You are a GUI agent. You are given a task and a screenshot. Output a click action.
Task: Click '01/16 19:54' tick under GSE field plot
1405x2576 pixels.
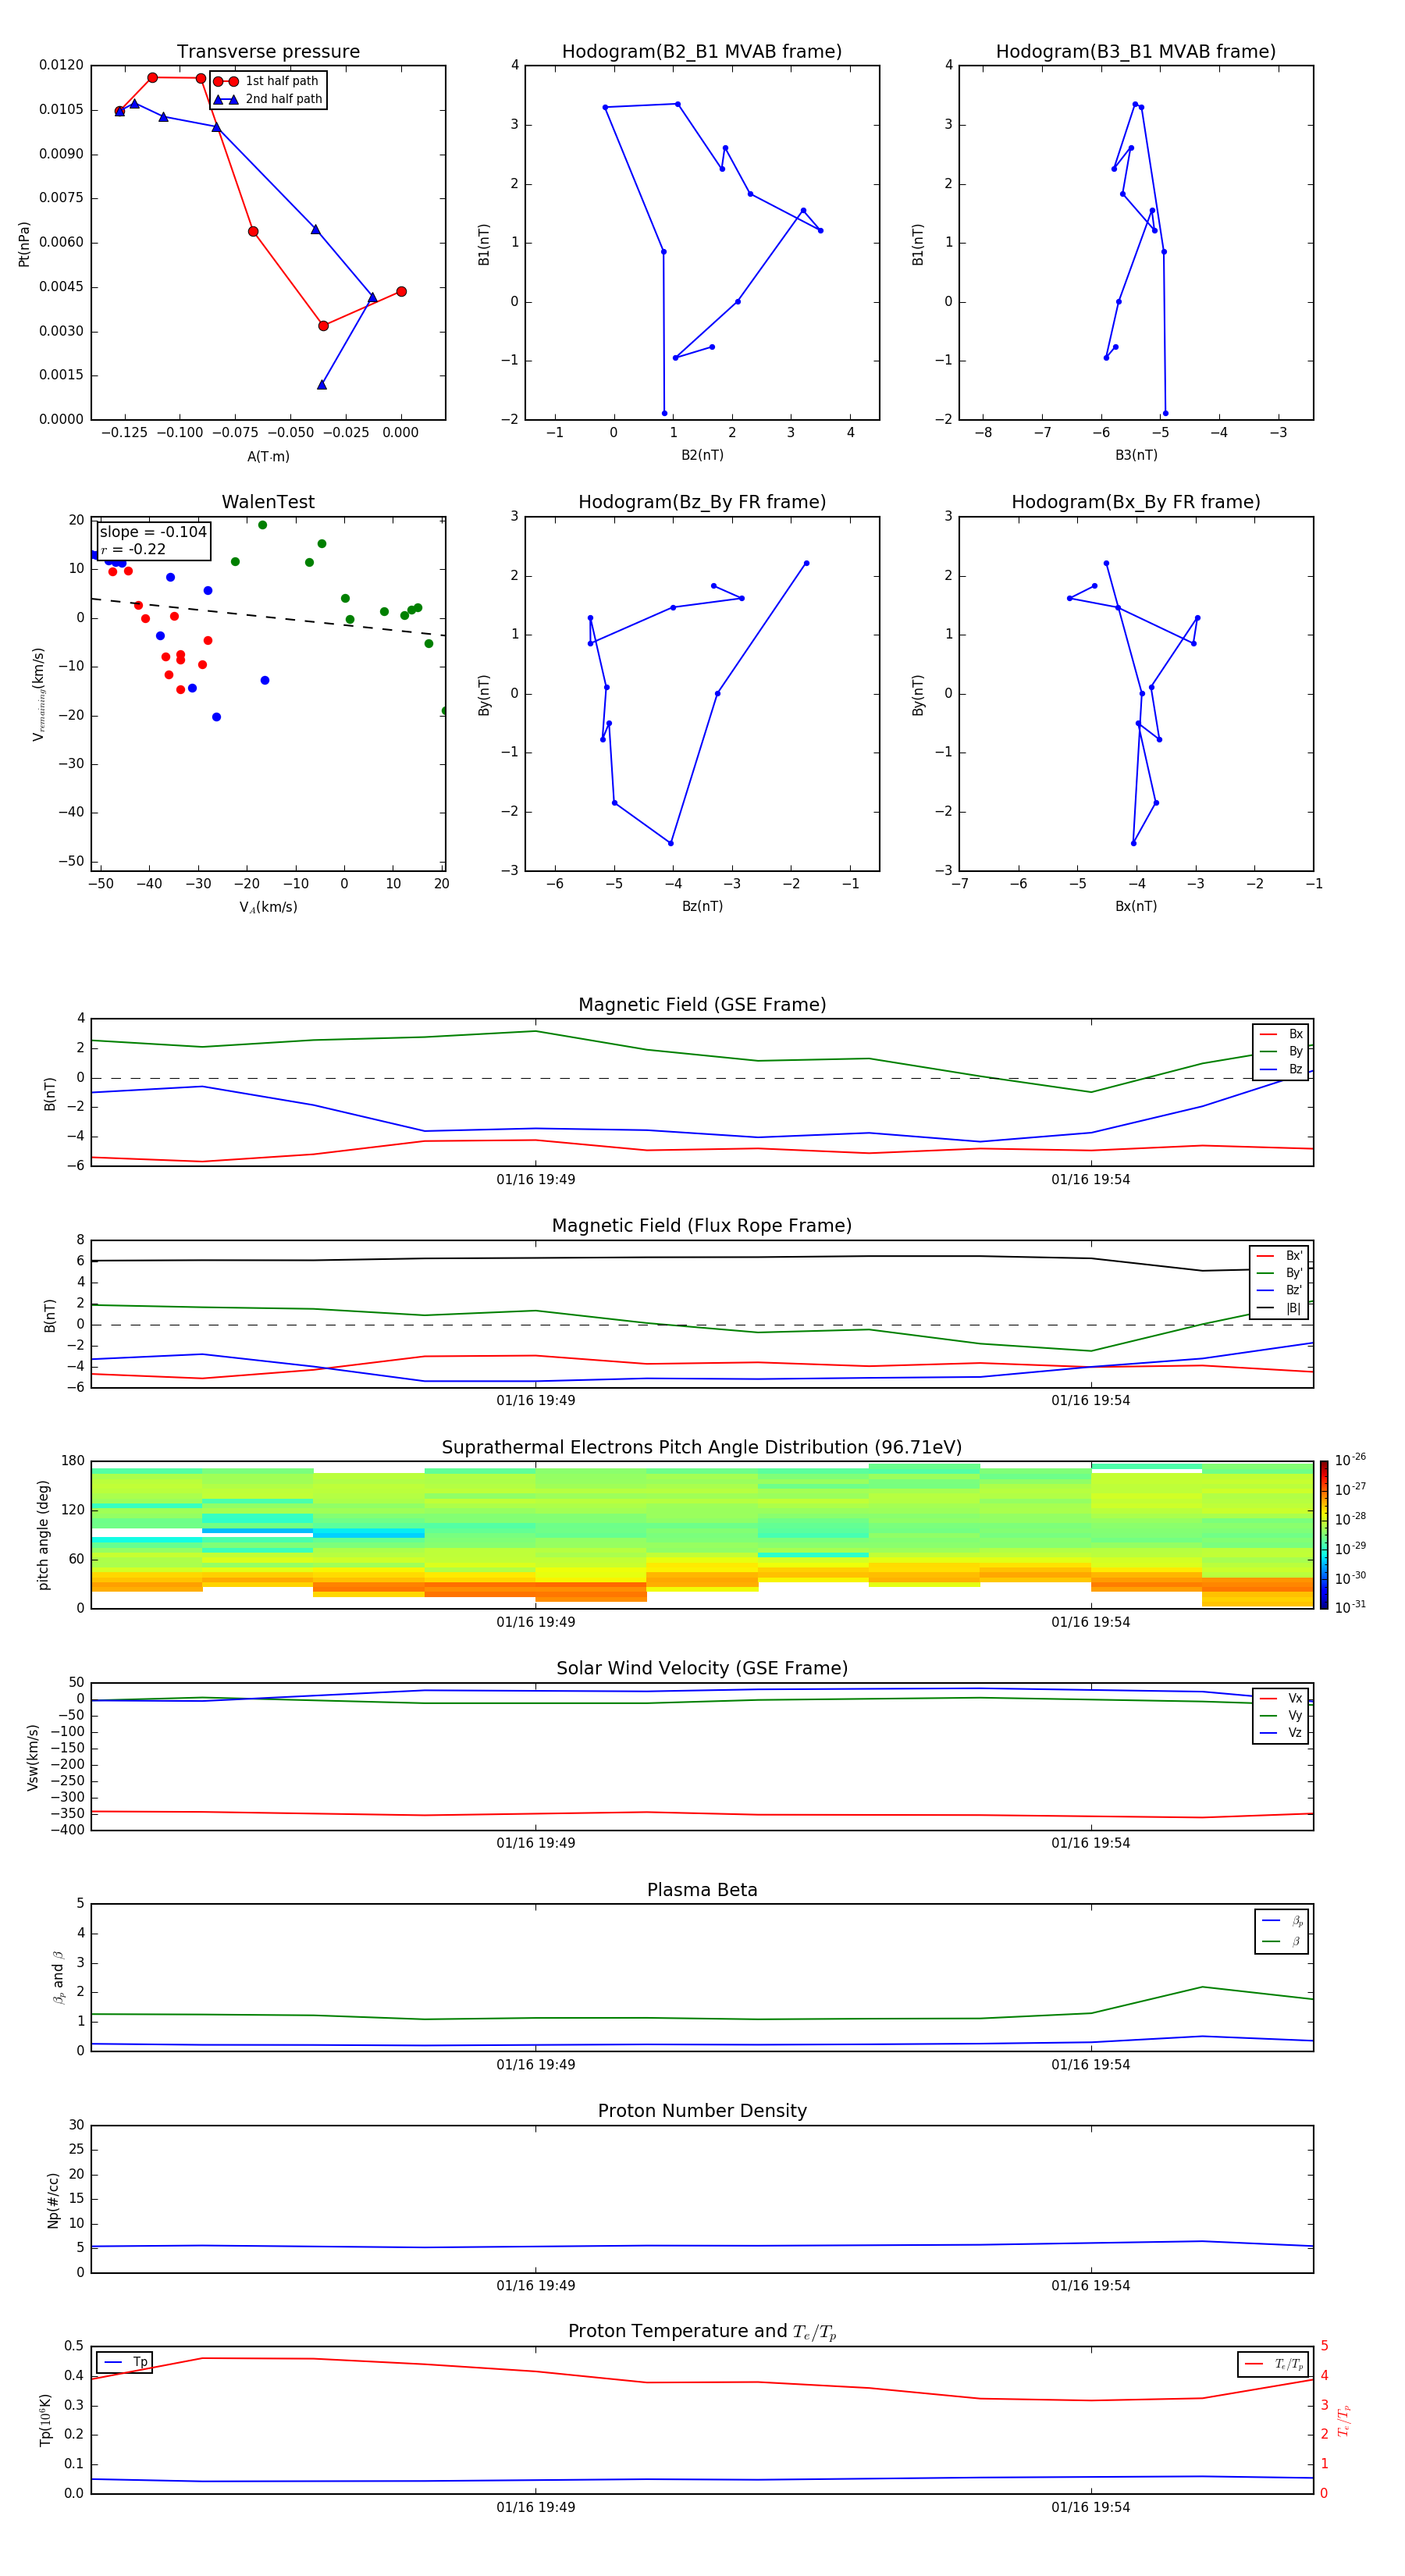point(1090,1180)
